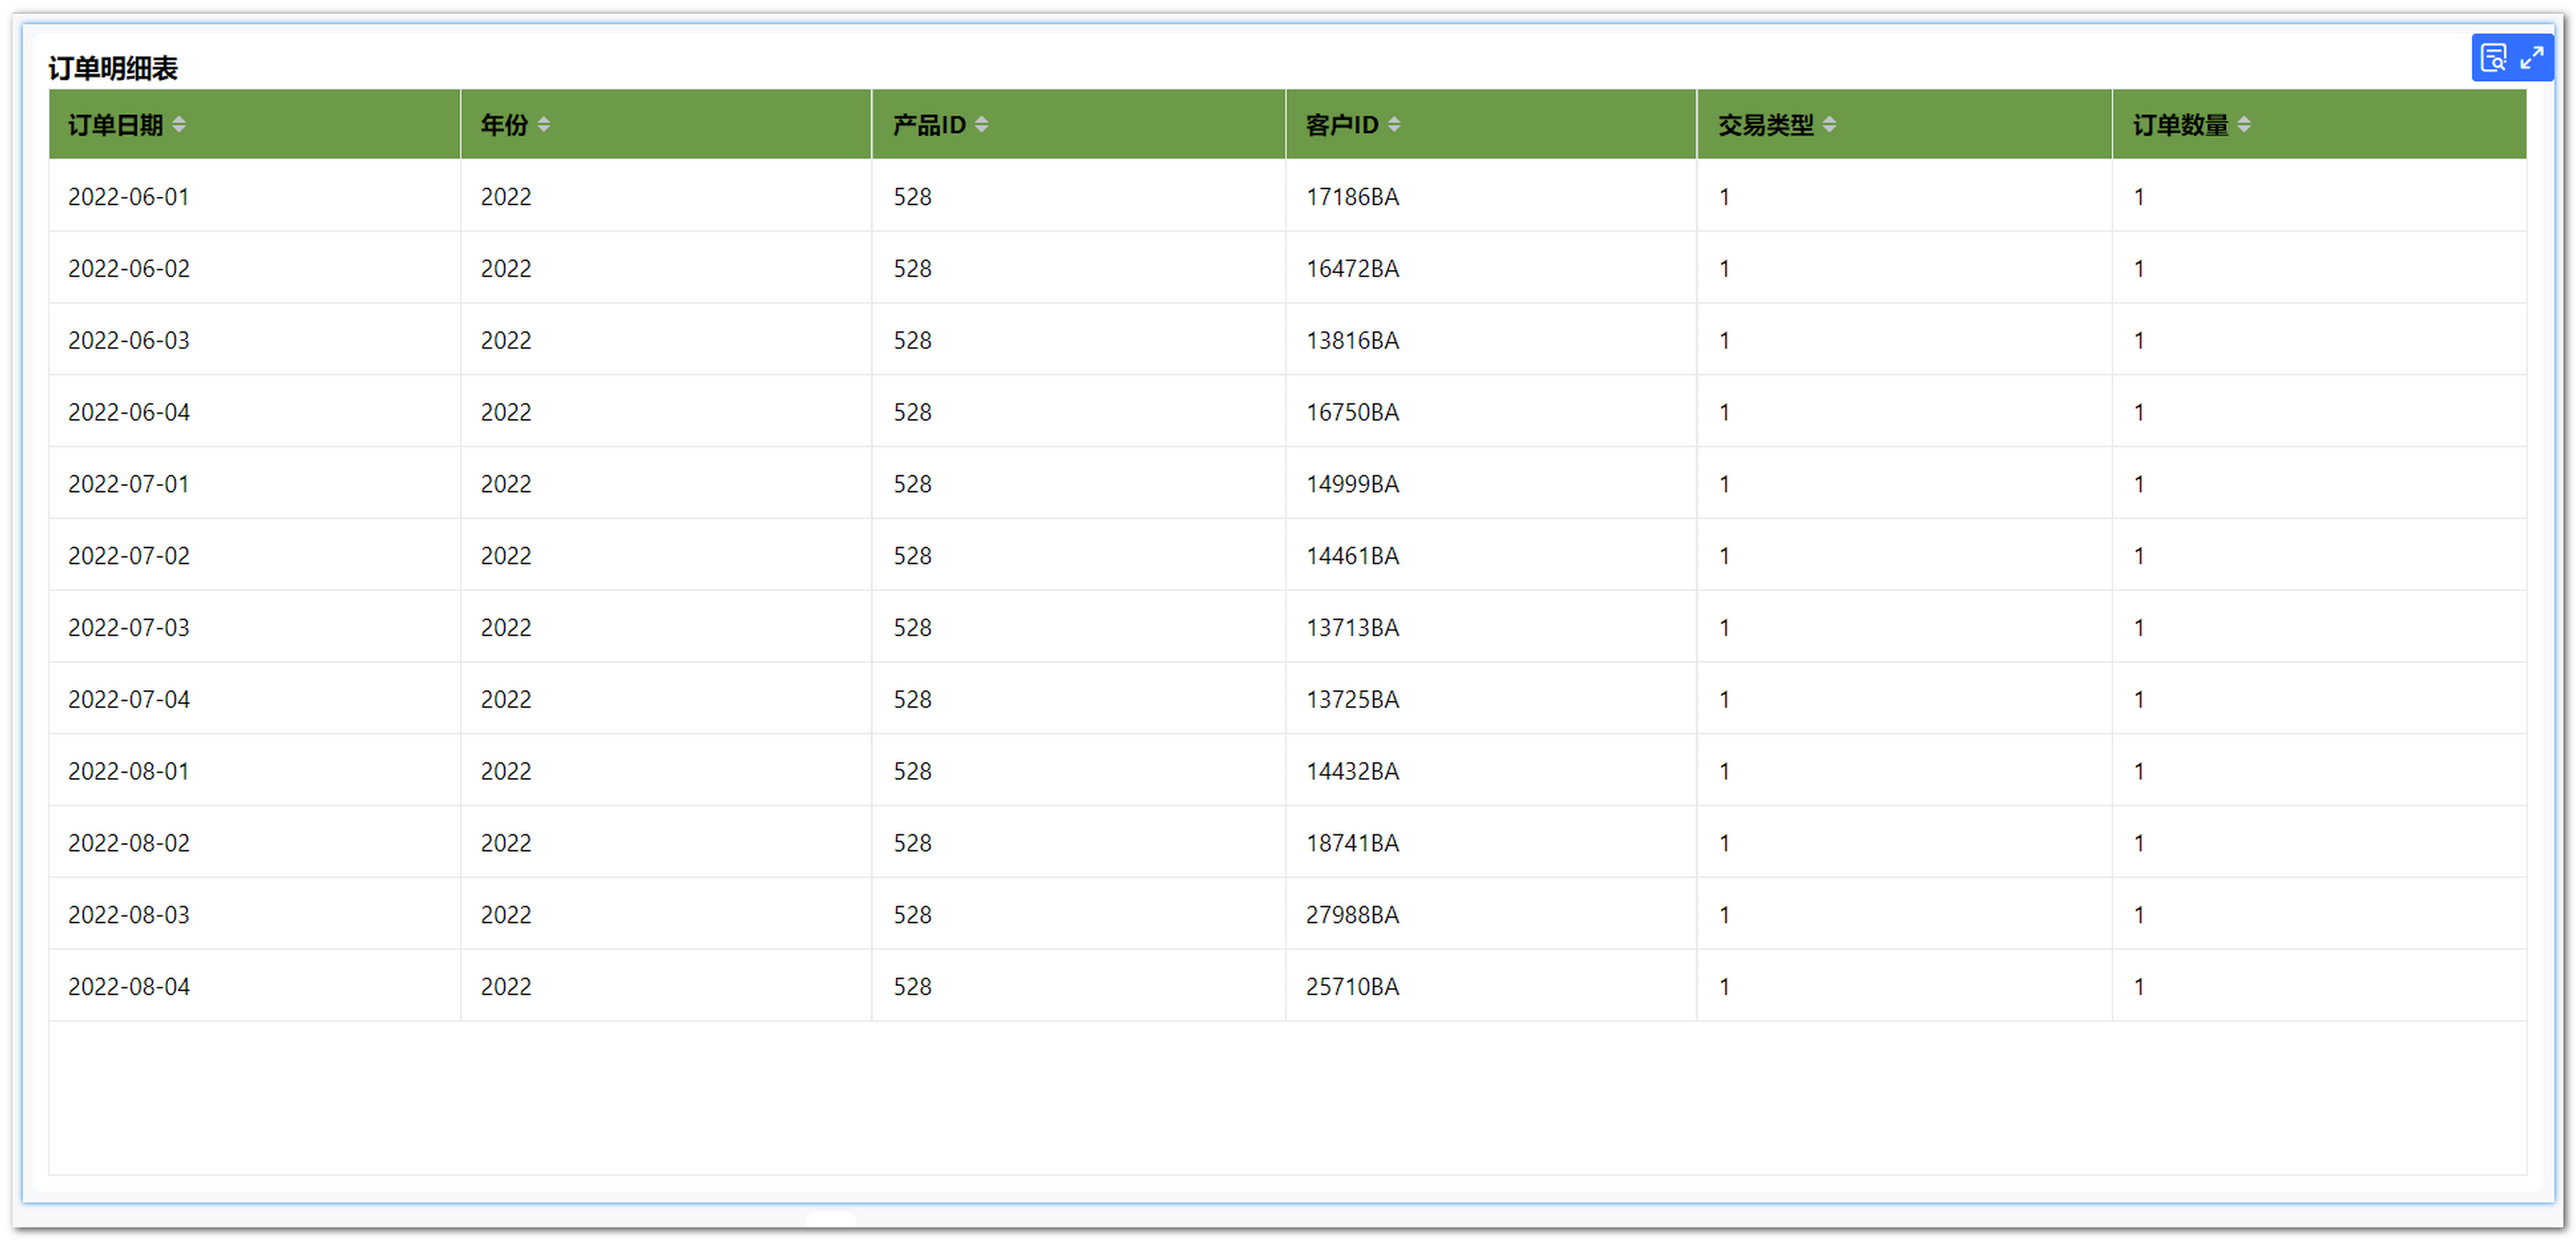This screenshot has height=1240, width=2576.
Task: Click product ID 528 in the 2022-06-02 row
Action: click(912, 269)
